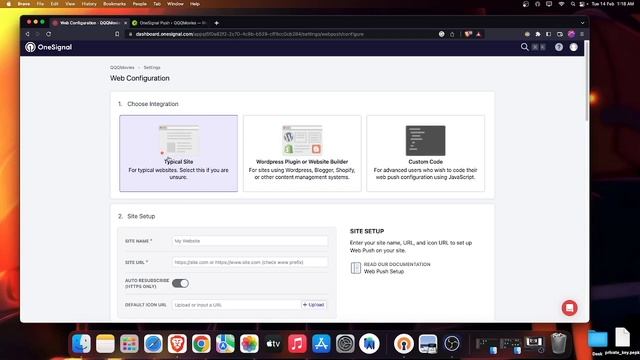The image size is (640, 360).
Task: Toggle the Auto Resubscribe switch
Action: click(180, 283)
